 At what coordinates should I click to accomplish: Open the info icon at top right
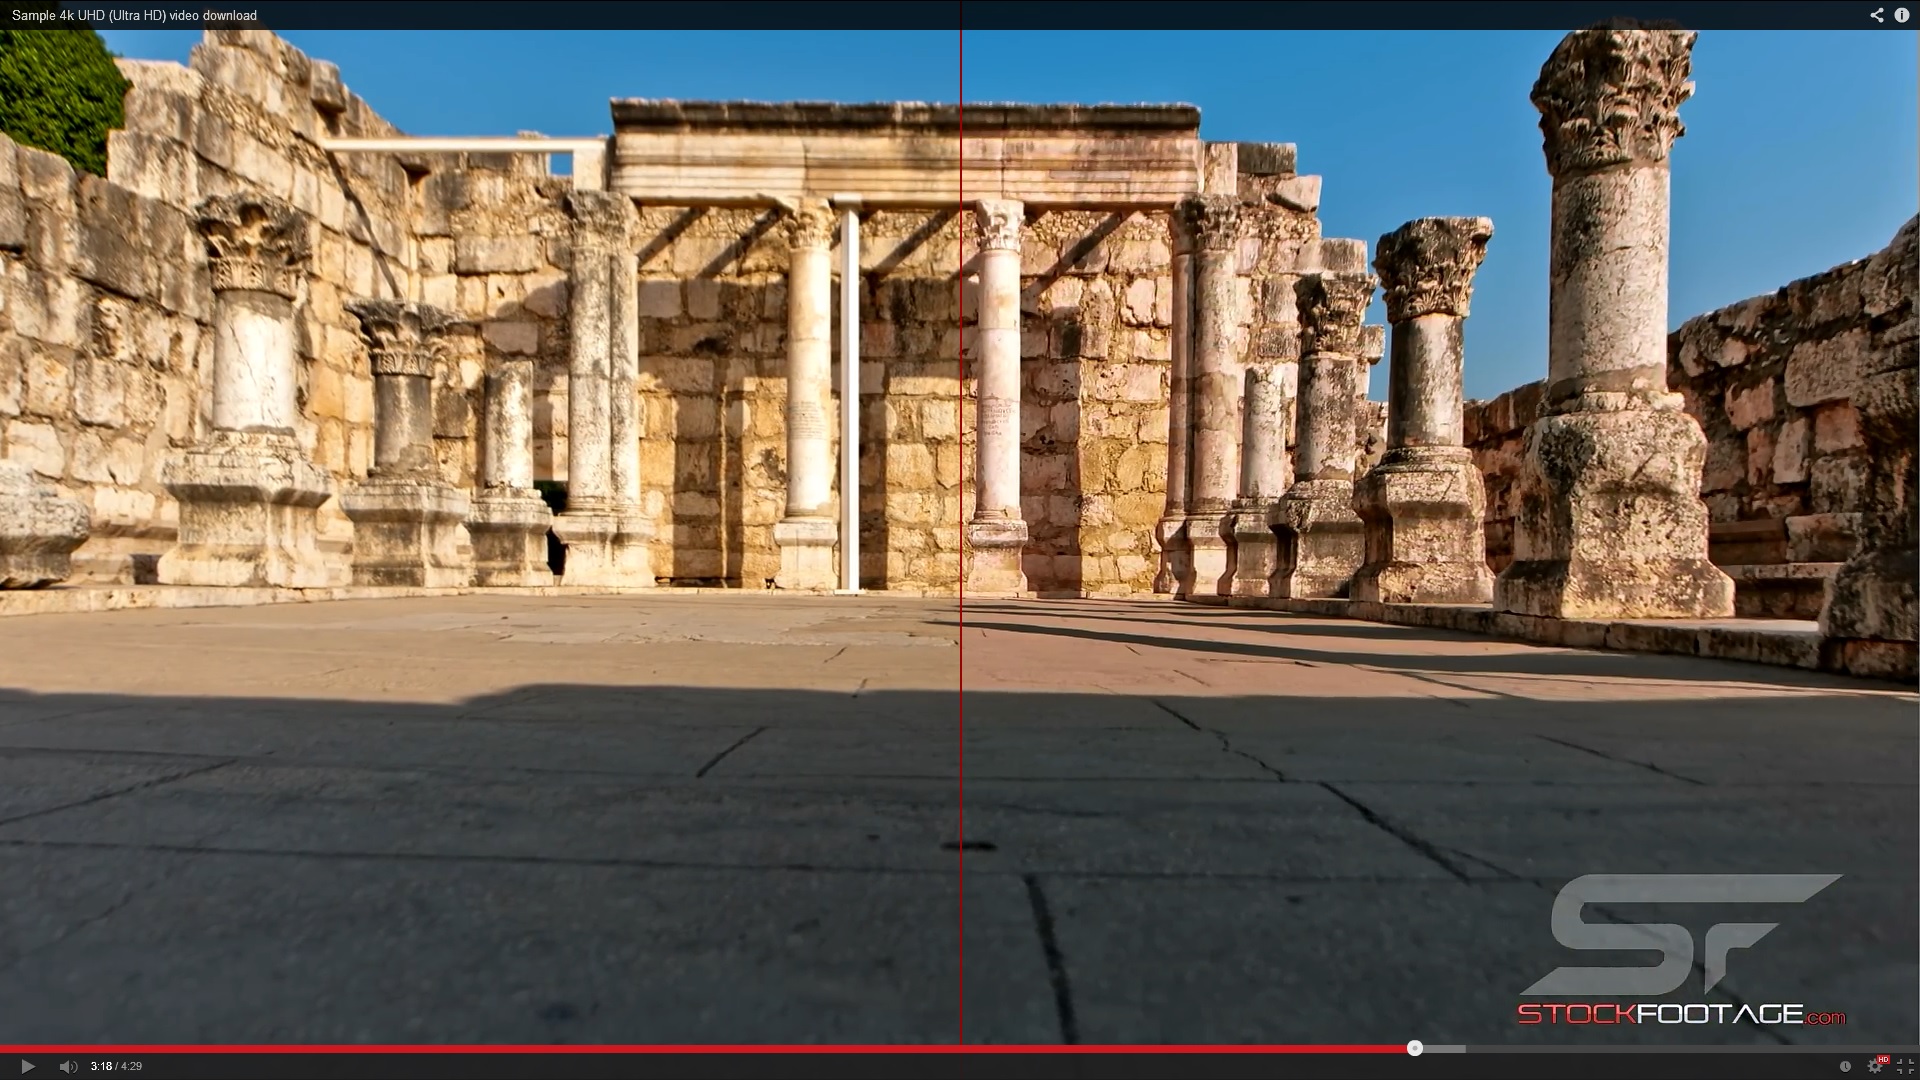(x=1901, y=15)
